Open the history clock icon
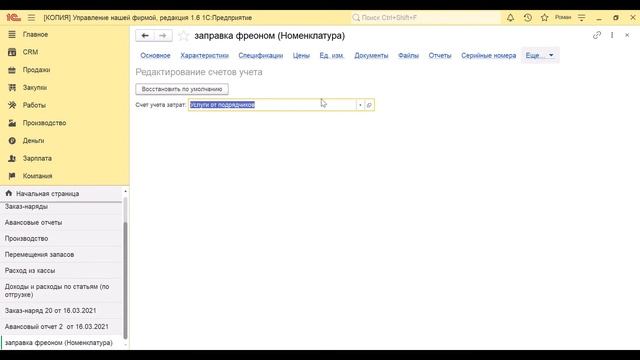 click(528, 18)
